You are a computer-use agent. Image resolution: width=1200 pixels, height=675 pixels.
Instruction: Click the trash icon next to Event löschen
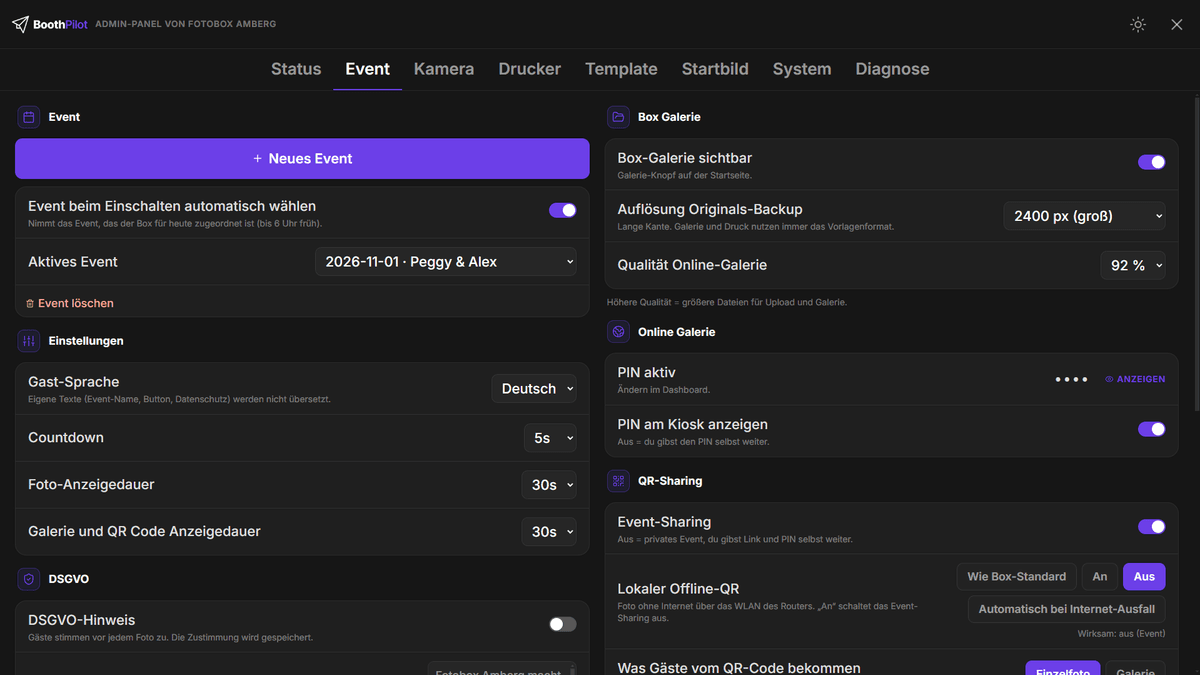point(30,303)
